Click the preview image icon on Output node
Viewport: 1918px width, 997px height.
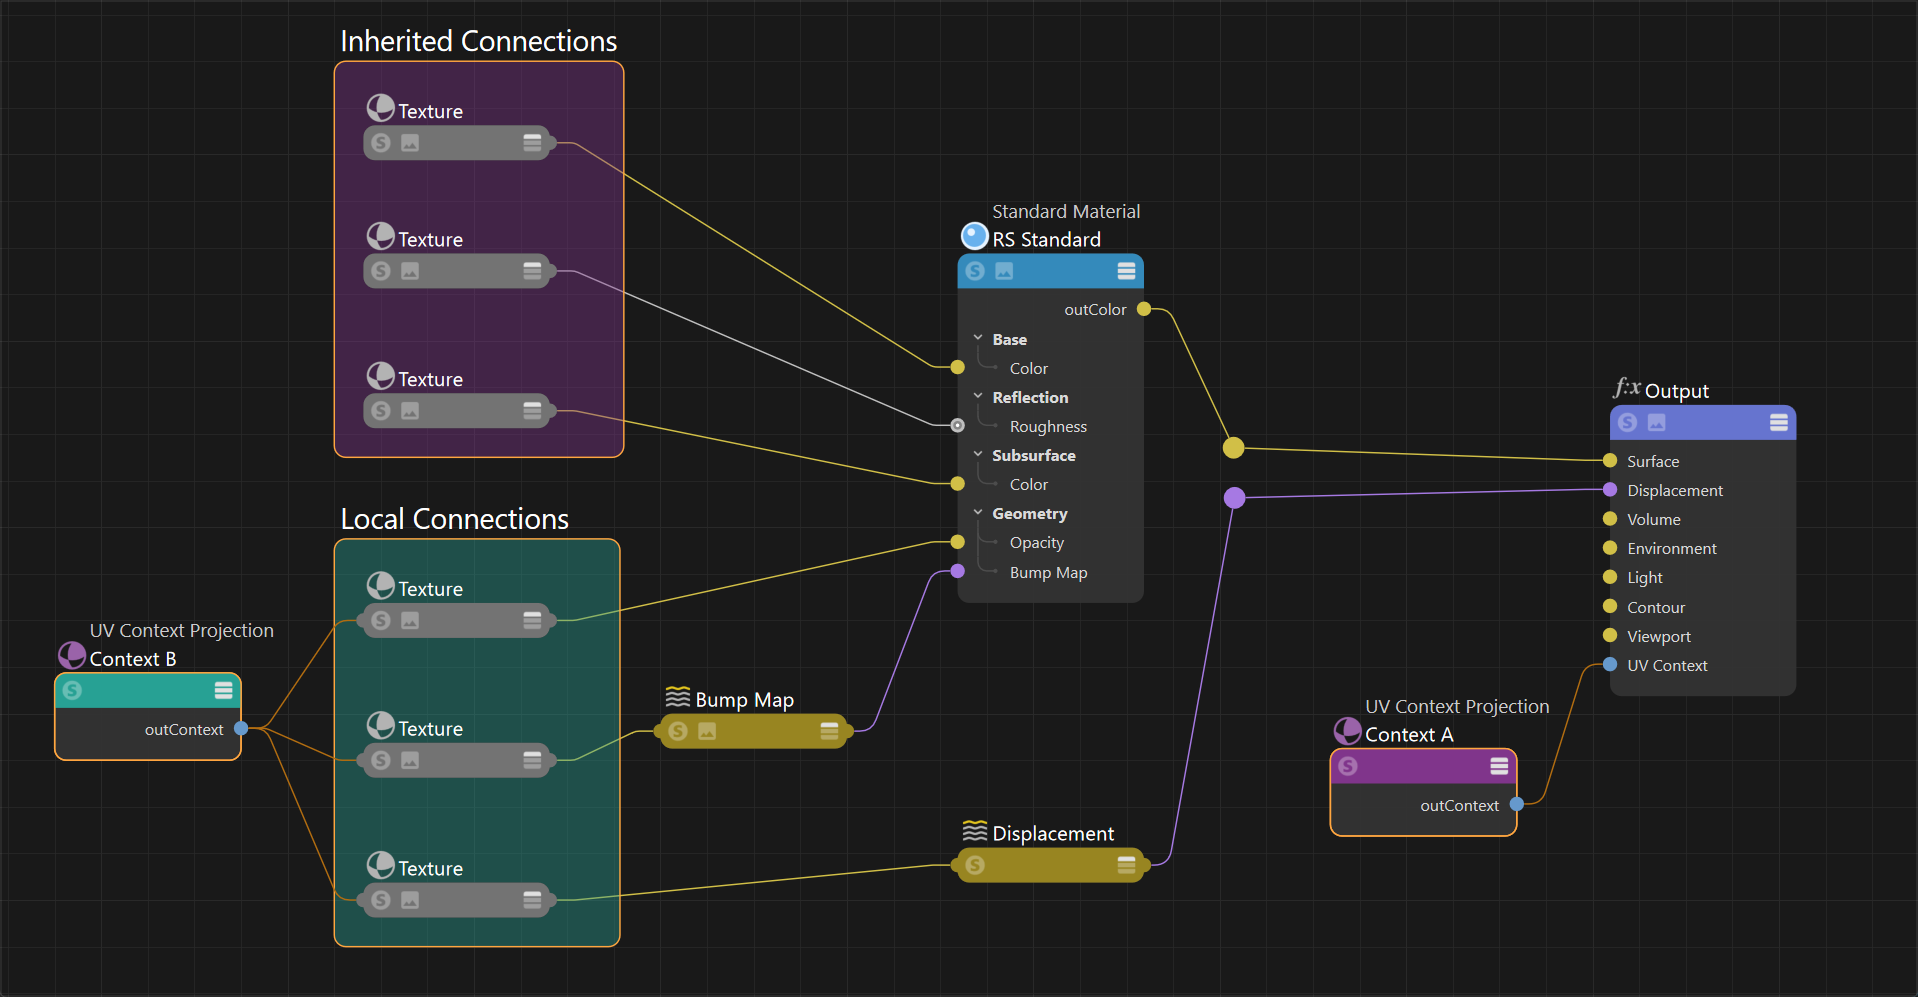click(x=1657, y=422)
